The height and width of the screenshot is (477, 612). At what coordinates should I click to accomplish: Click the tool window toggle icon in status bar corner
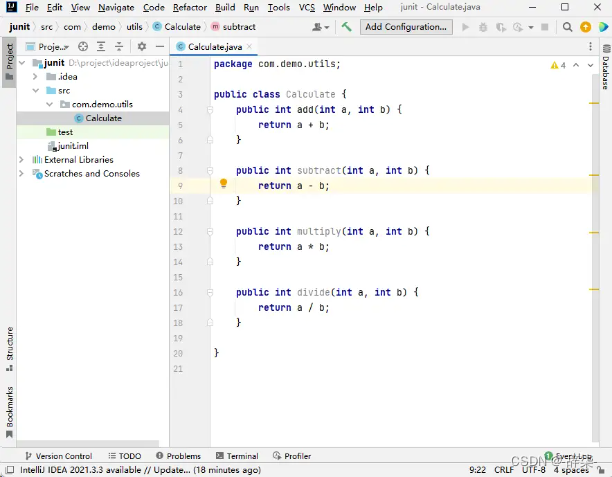(10, 470)
